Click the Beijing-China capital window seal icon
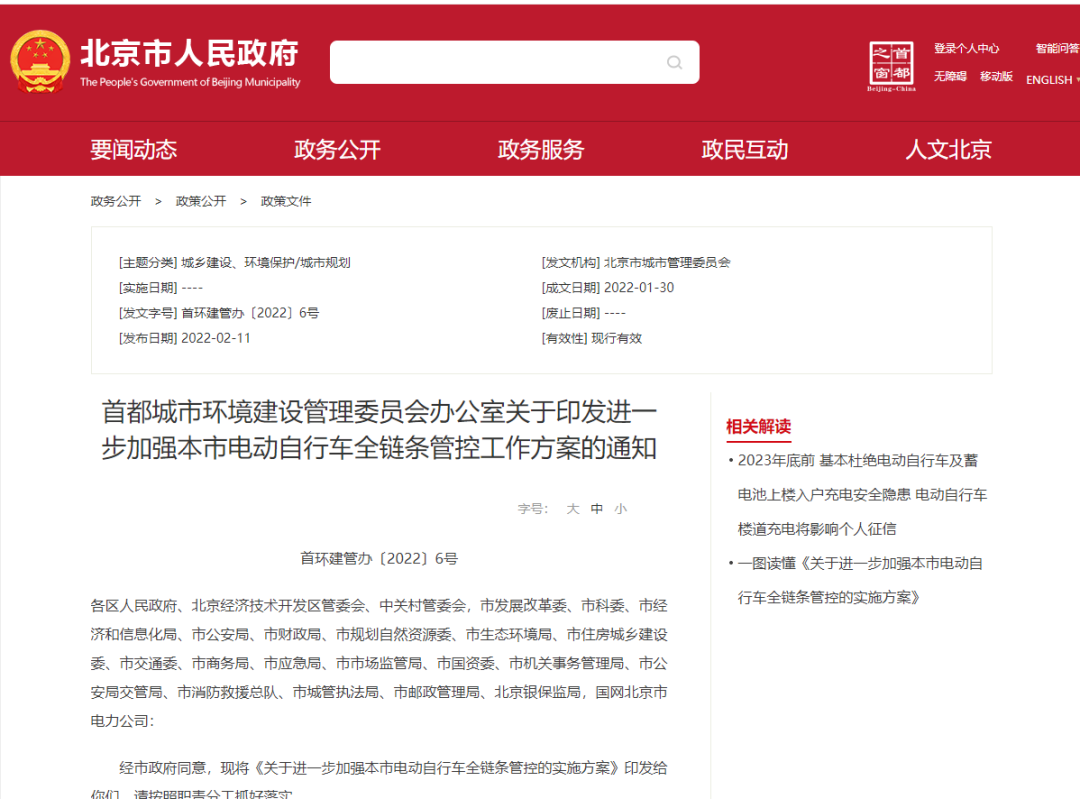This screenshot has width=1080, height=799. coord(891,66)
